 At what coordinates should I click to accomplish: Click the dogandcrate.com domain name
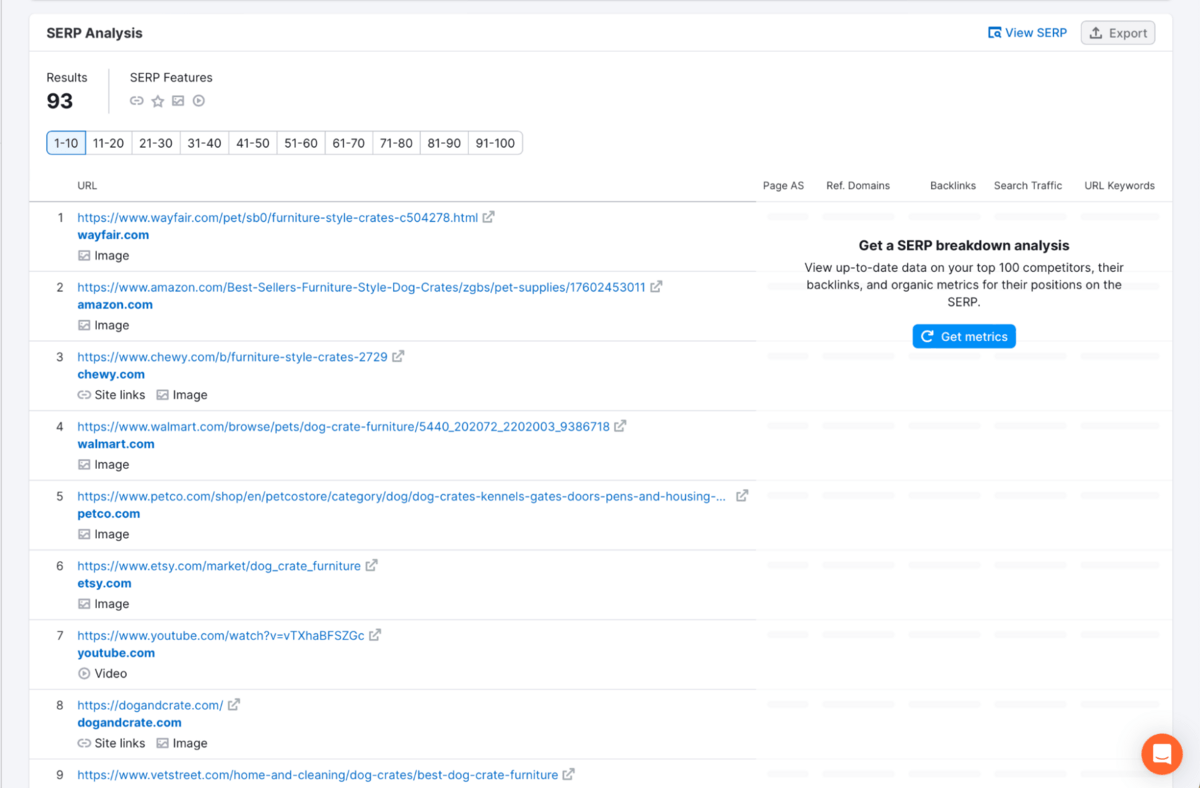[130, 723]
